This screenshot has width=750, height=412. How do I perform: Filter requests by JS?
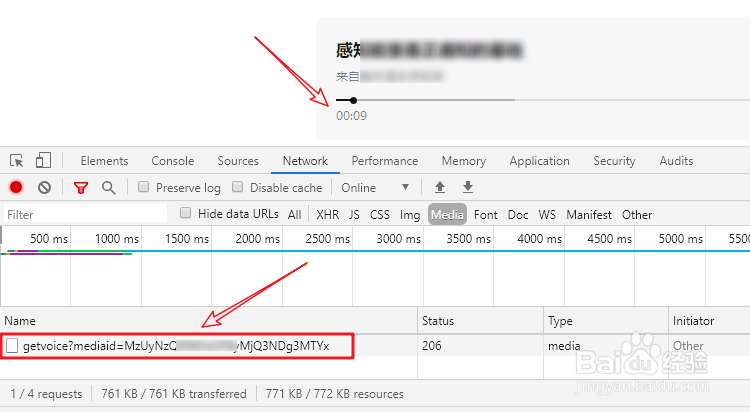point(354,215)
